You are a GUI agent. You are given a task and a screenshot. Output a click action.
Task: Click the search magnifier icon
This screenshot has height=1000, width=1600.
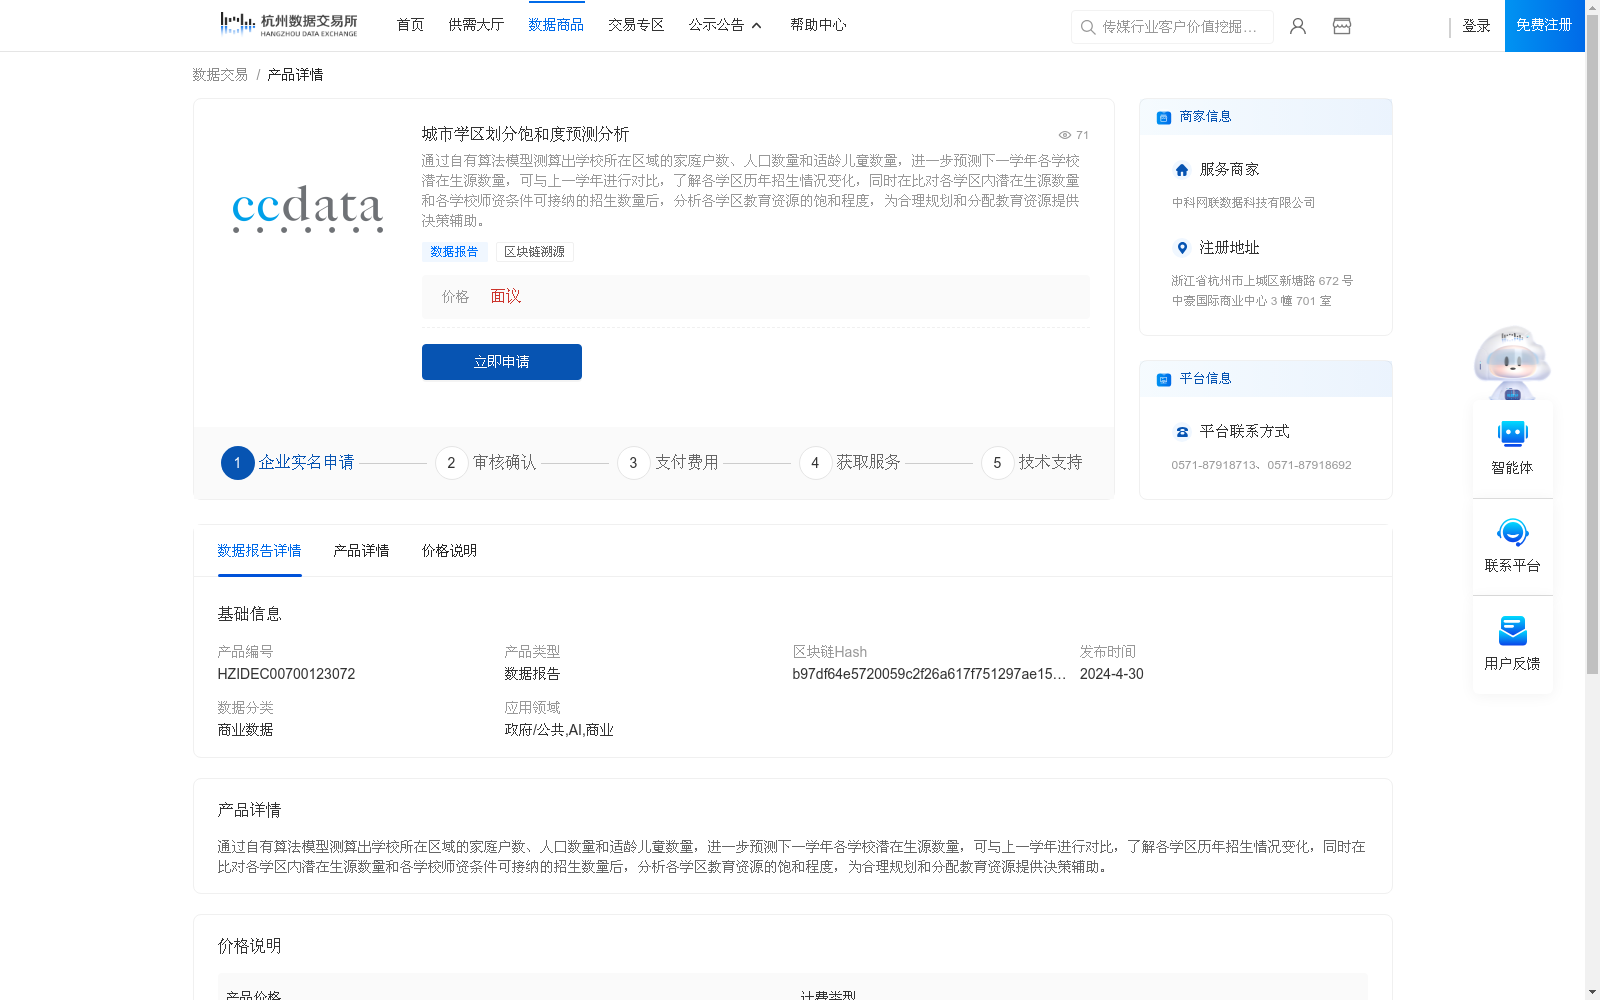click(x=1088, y=27)
